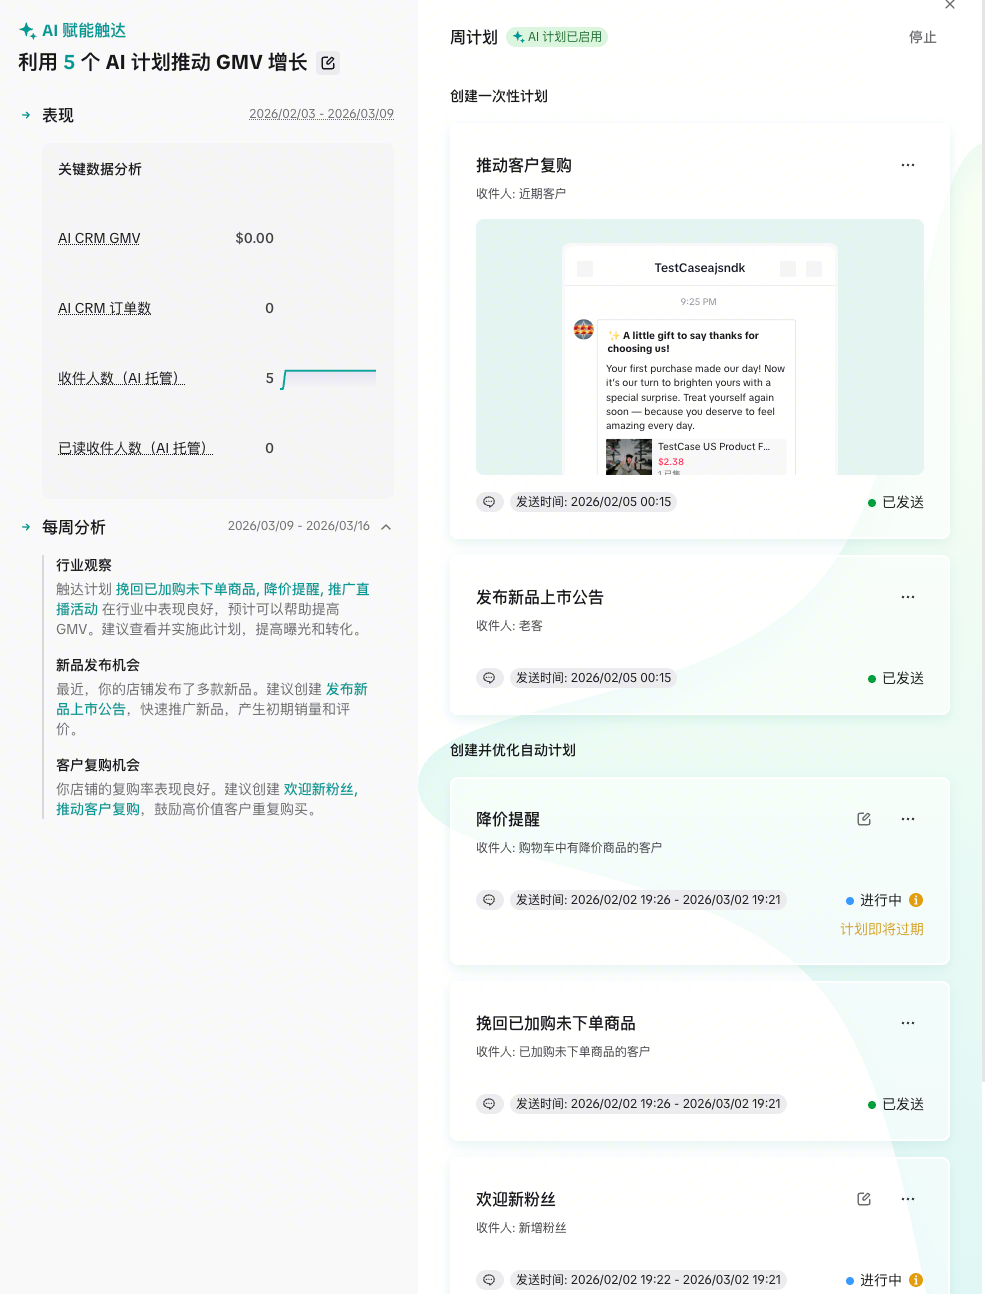The width and height of the screenshot is (985, 1294).
Task: Click the AI CRM GMV metric label
Action: [x=99, y=238]
